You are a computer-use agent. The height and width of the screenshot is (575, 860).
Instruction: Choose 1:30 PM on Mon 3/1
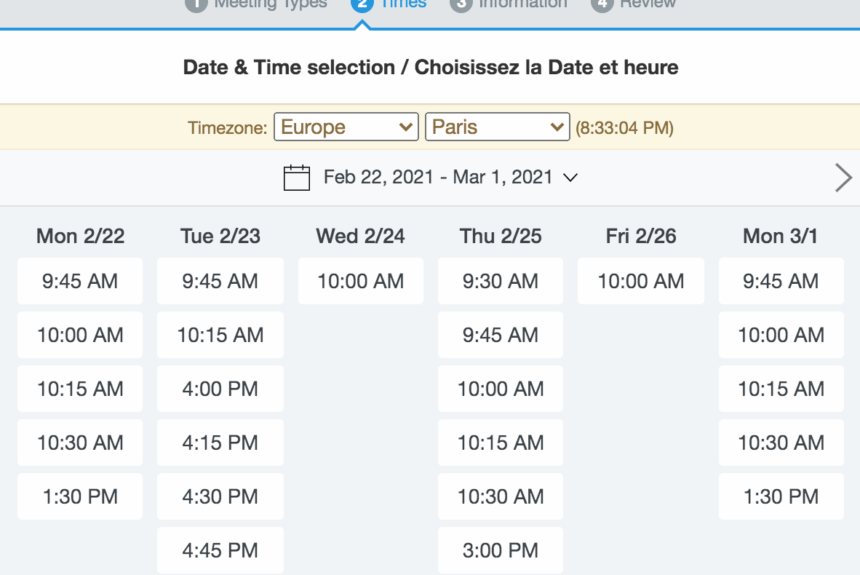[x=781, y=497]
